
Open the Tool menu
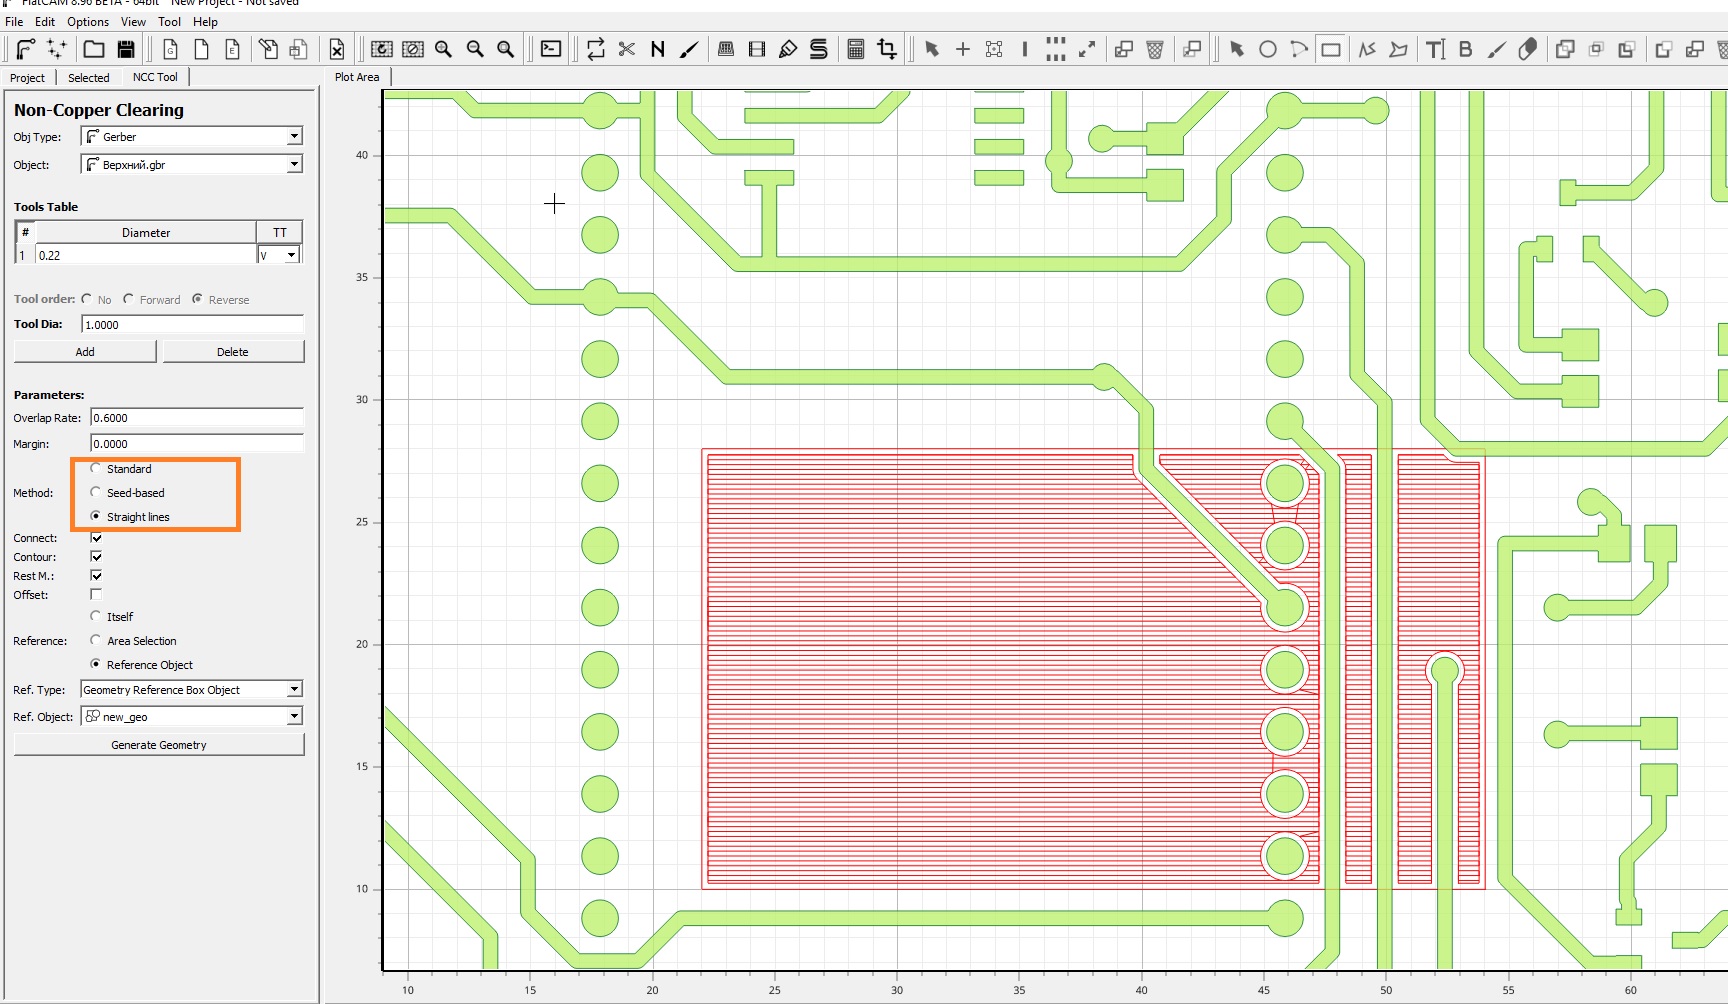pyautogui.click(x=170, y=21)
